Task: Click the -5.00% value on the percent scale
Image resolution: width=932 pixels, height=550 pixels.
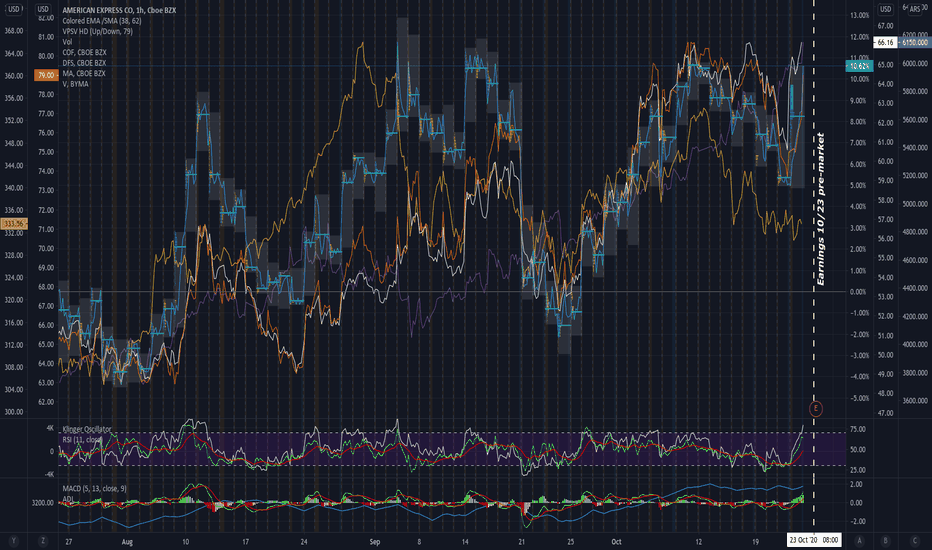Action: pos(859,398)
